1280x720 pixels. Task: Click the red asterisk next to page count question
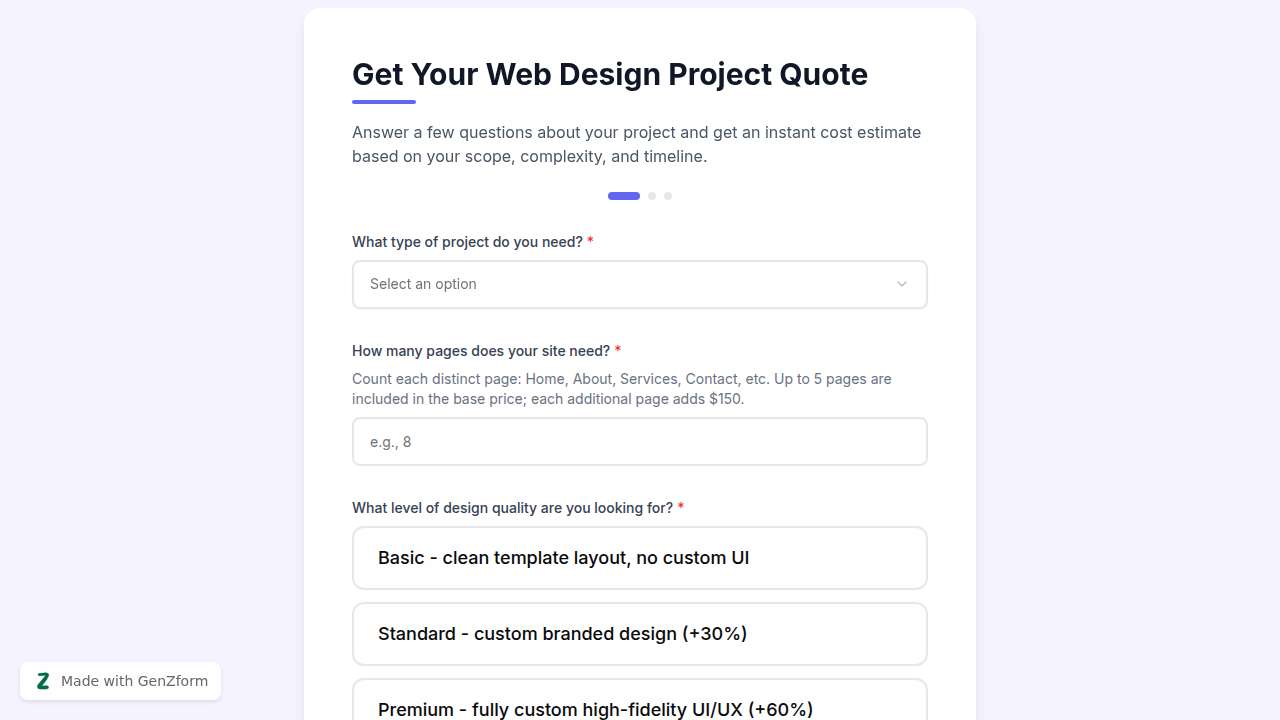click(x=618, y=351)
